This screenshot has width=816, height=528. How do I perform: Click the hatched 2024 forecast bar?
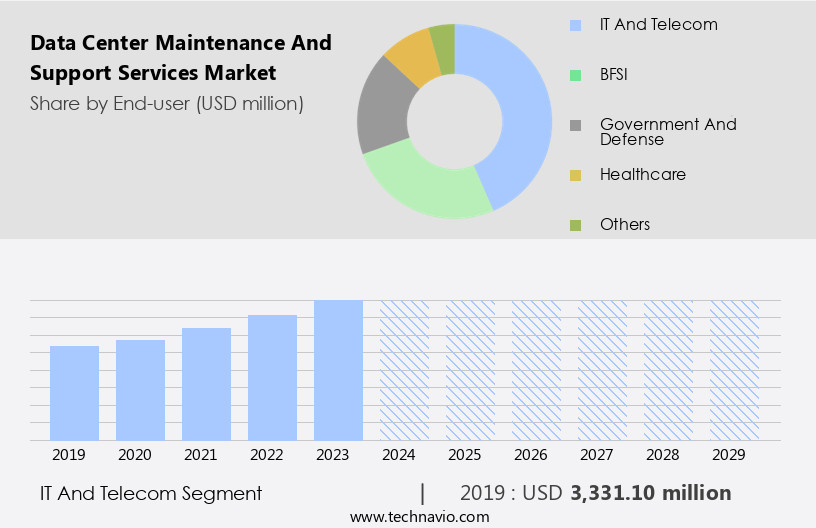pos(404,370)
